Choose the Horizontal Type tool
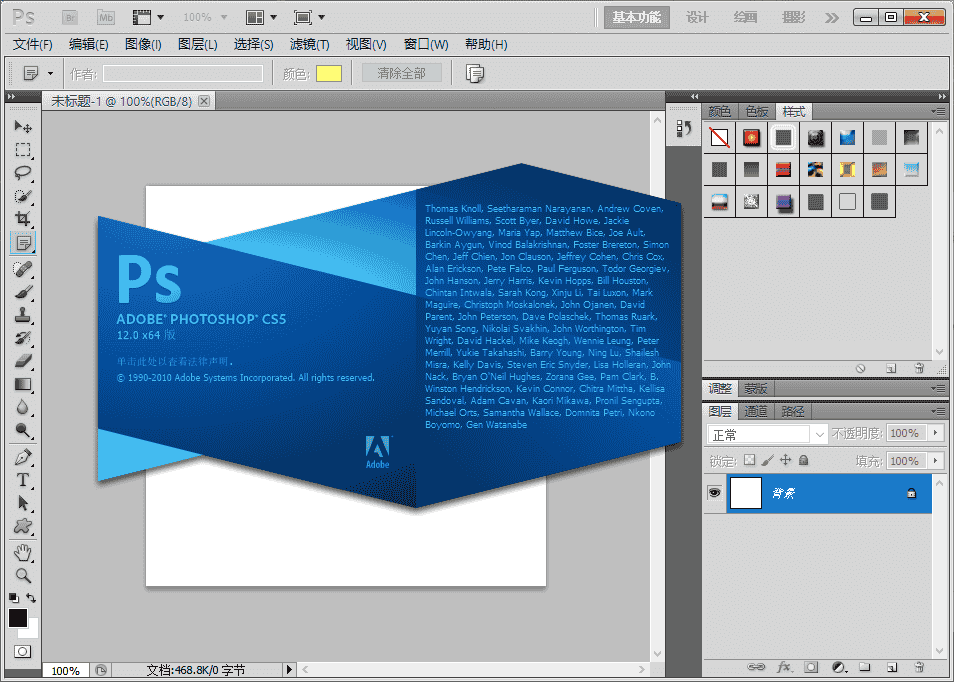Viewport: 954px width, 682px height. [x=22, y=480]
